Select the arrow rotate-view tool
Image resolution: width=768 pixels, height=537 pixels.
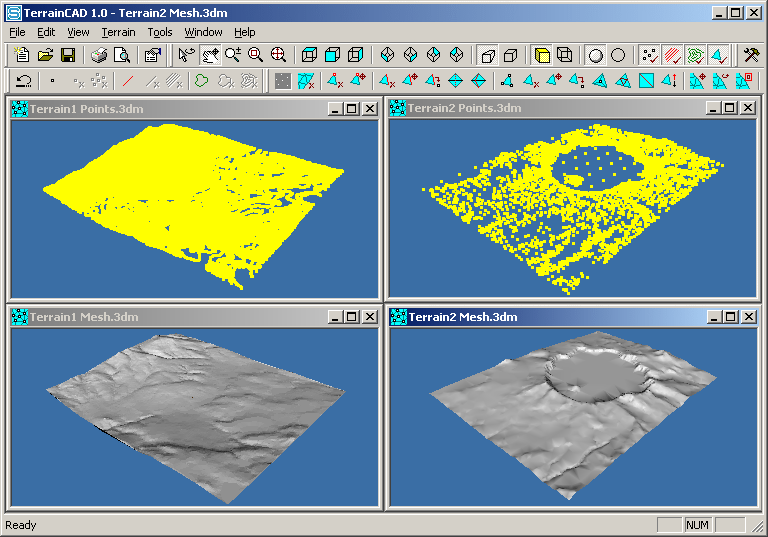pyautogui.click(x=187, y=55)
